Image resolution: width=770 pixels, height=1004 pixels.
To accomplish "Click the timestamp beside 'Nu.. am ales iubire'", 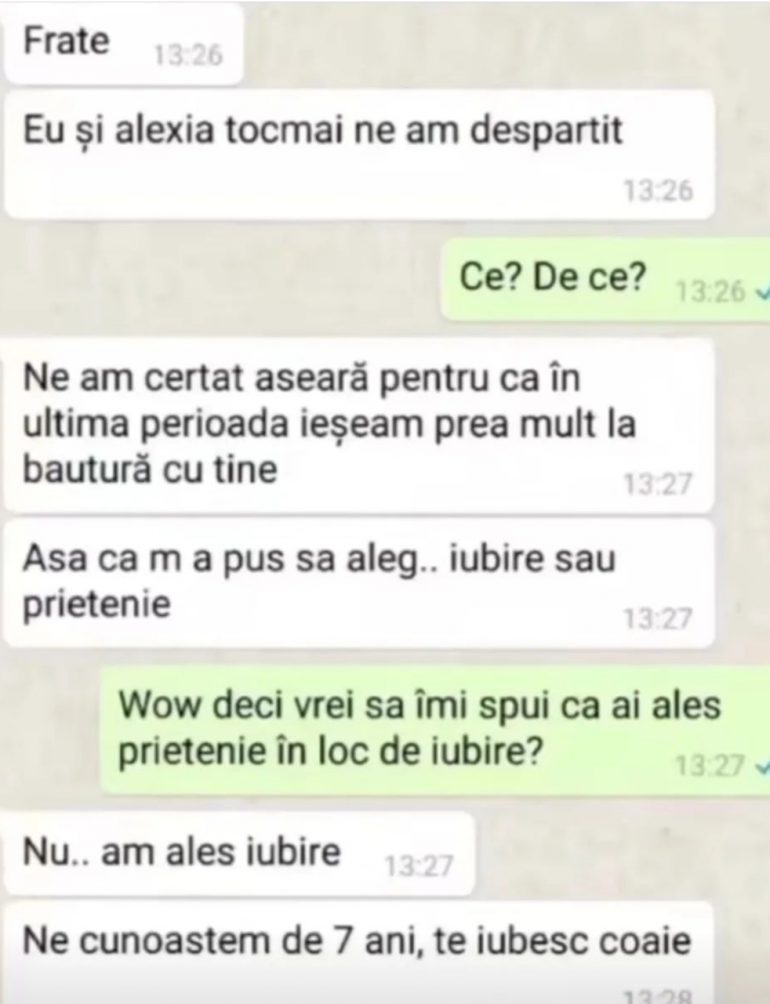I will (419, 866).
